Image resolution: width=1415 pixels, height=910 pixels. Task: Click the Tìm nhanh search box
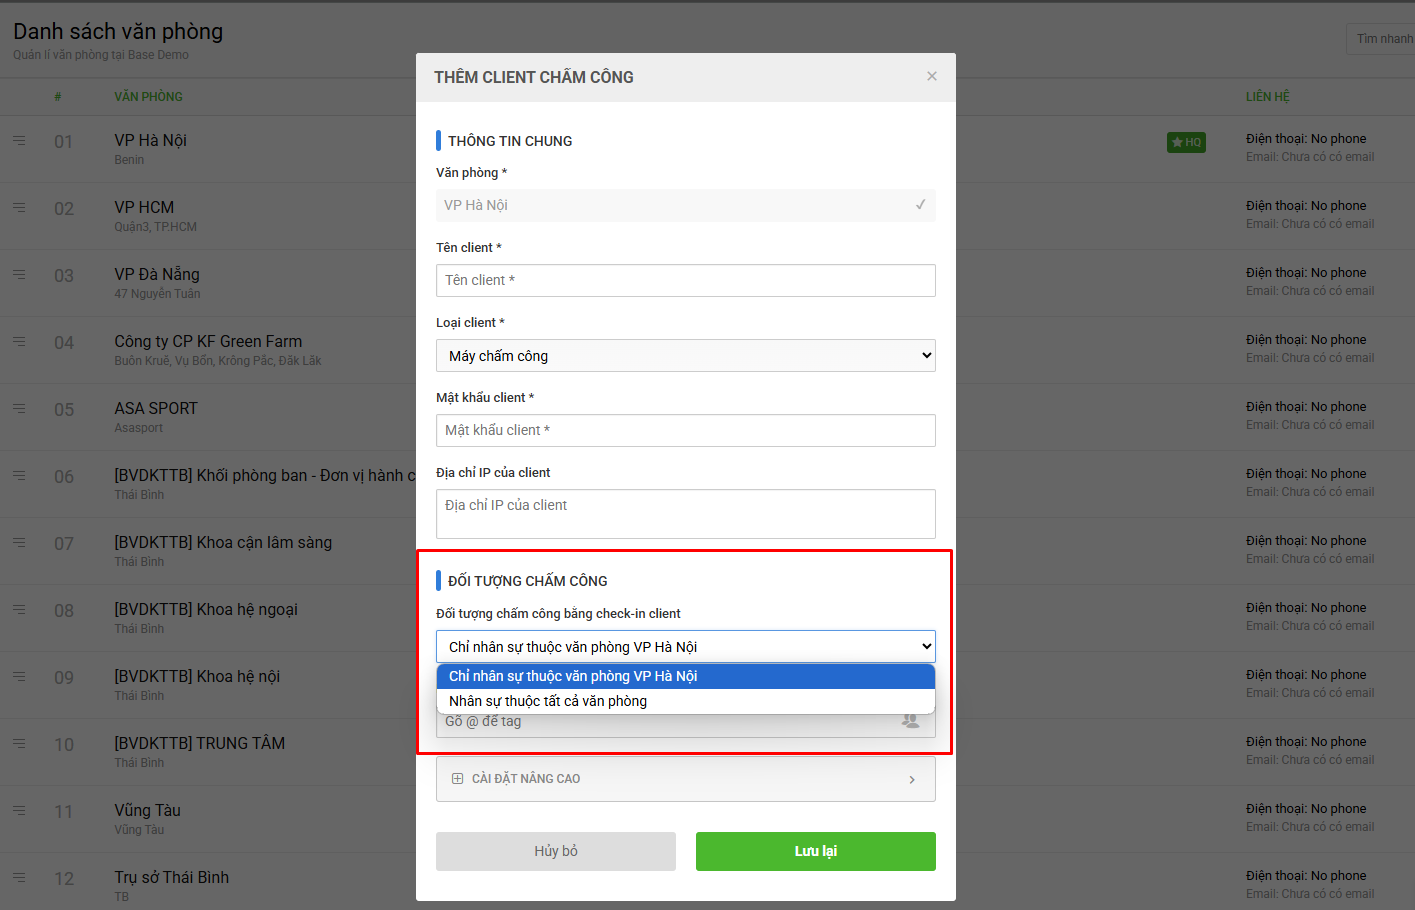(x=1381, y=39)
